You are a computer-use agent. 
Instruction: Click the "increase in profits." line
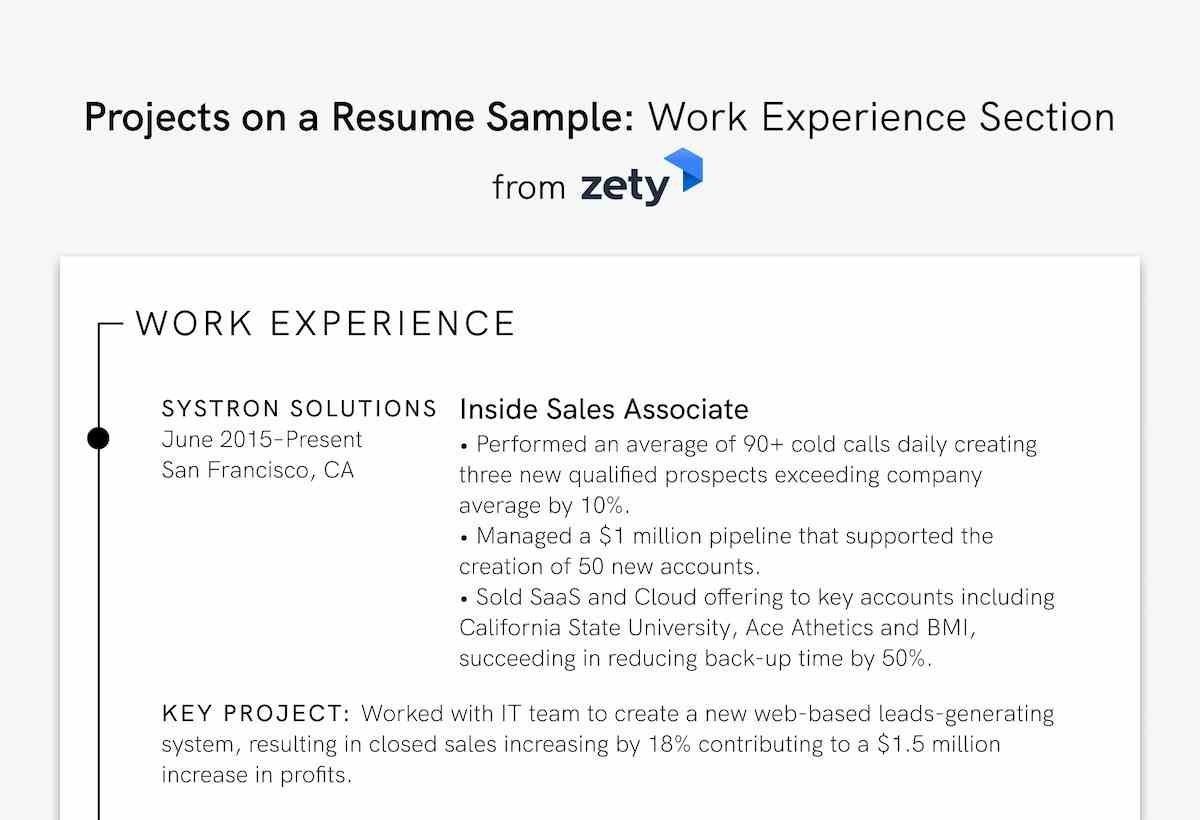click(x=257, y=776)
